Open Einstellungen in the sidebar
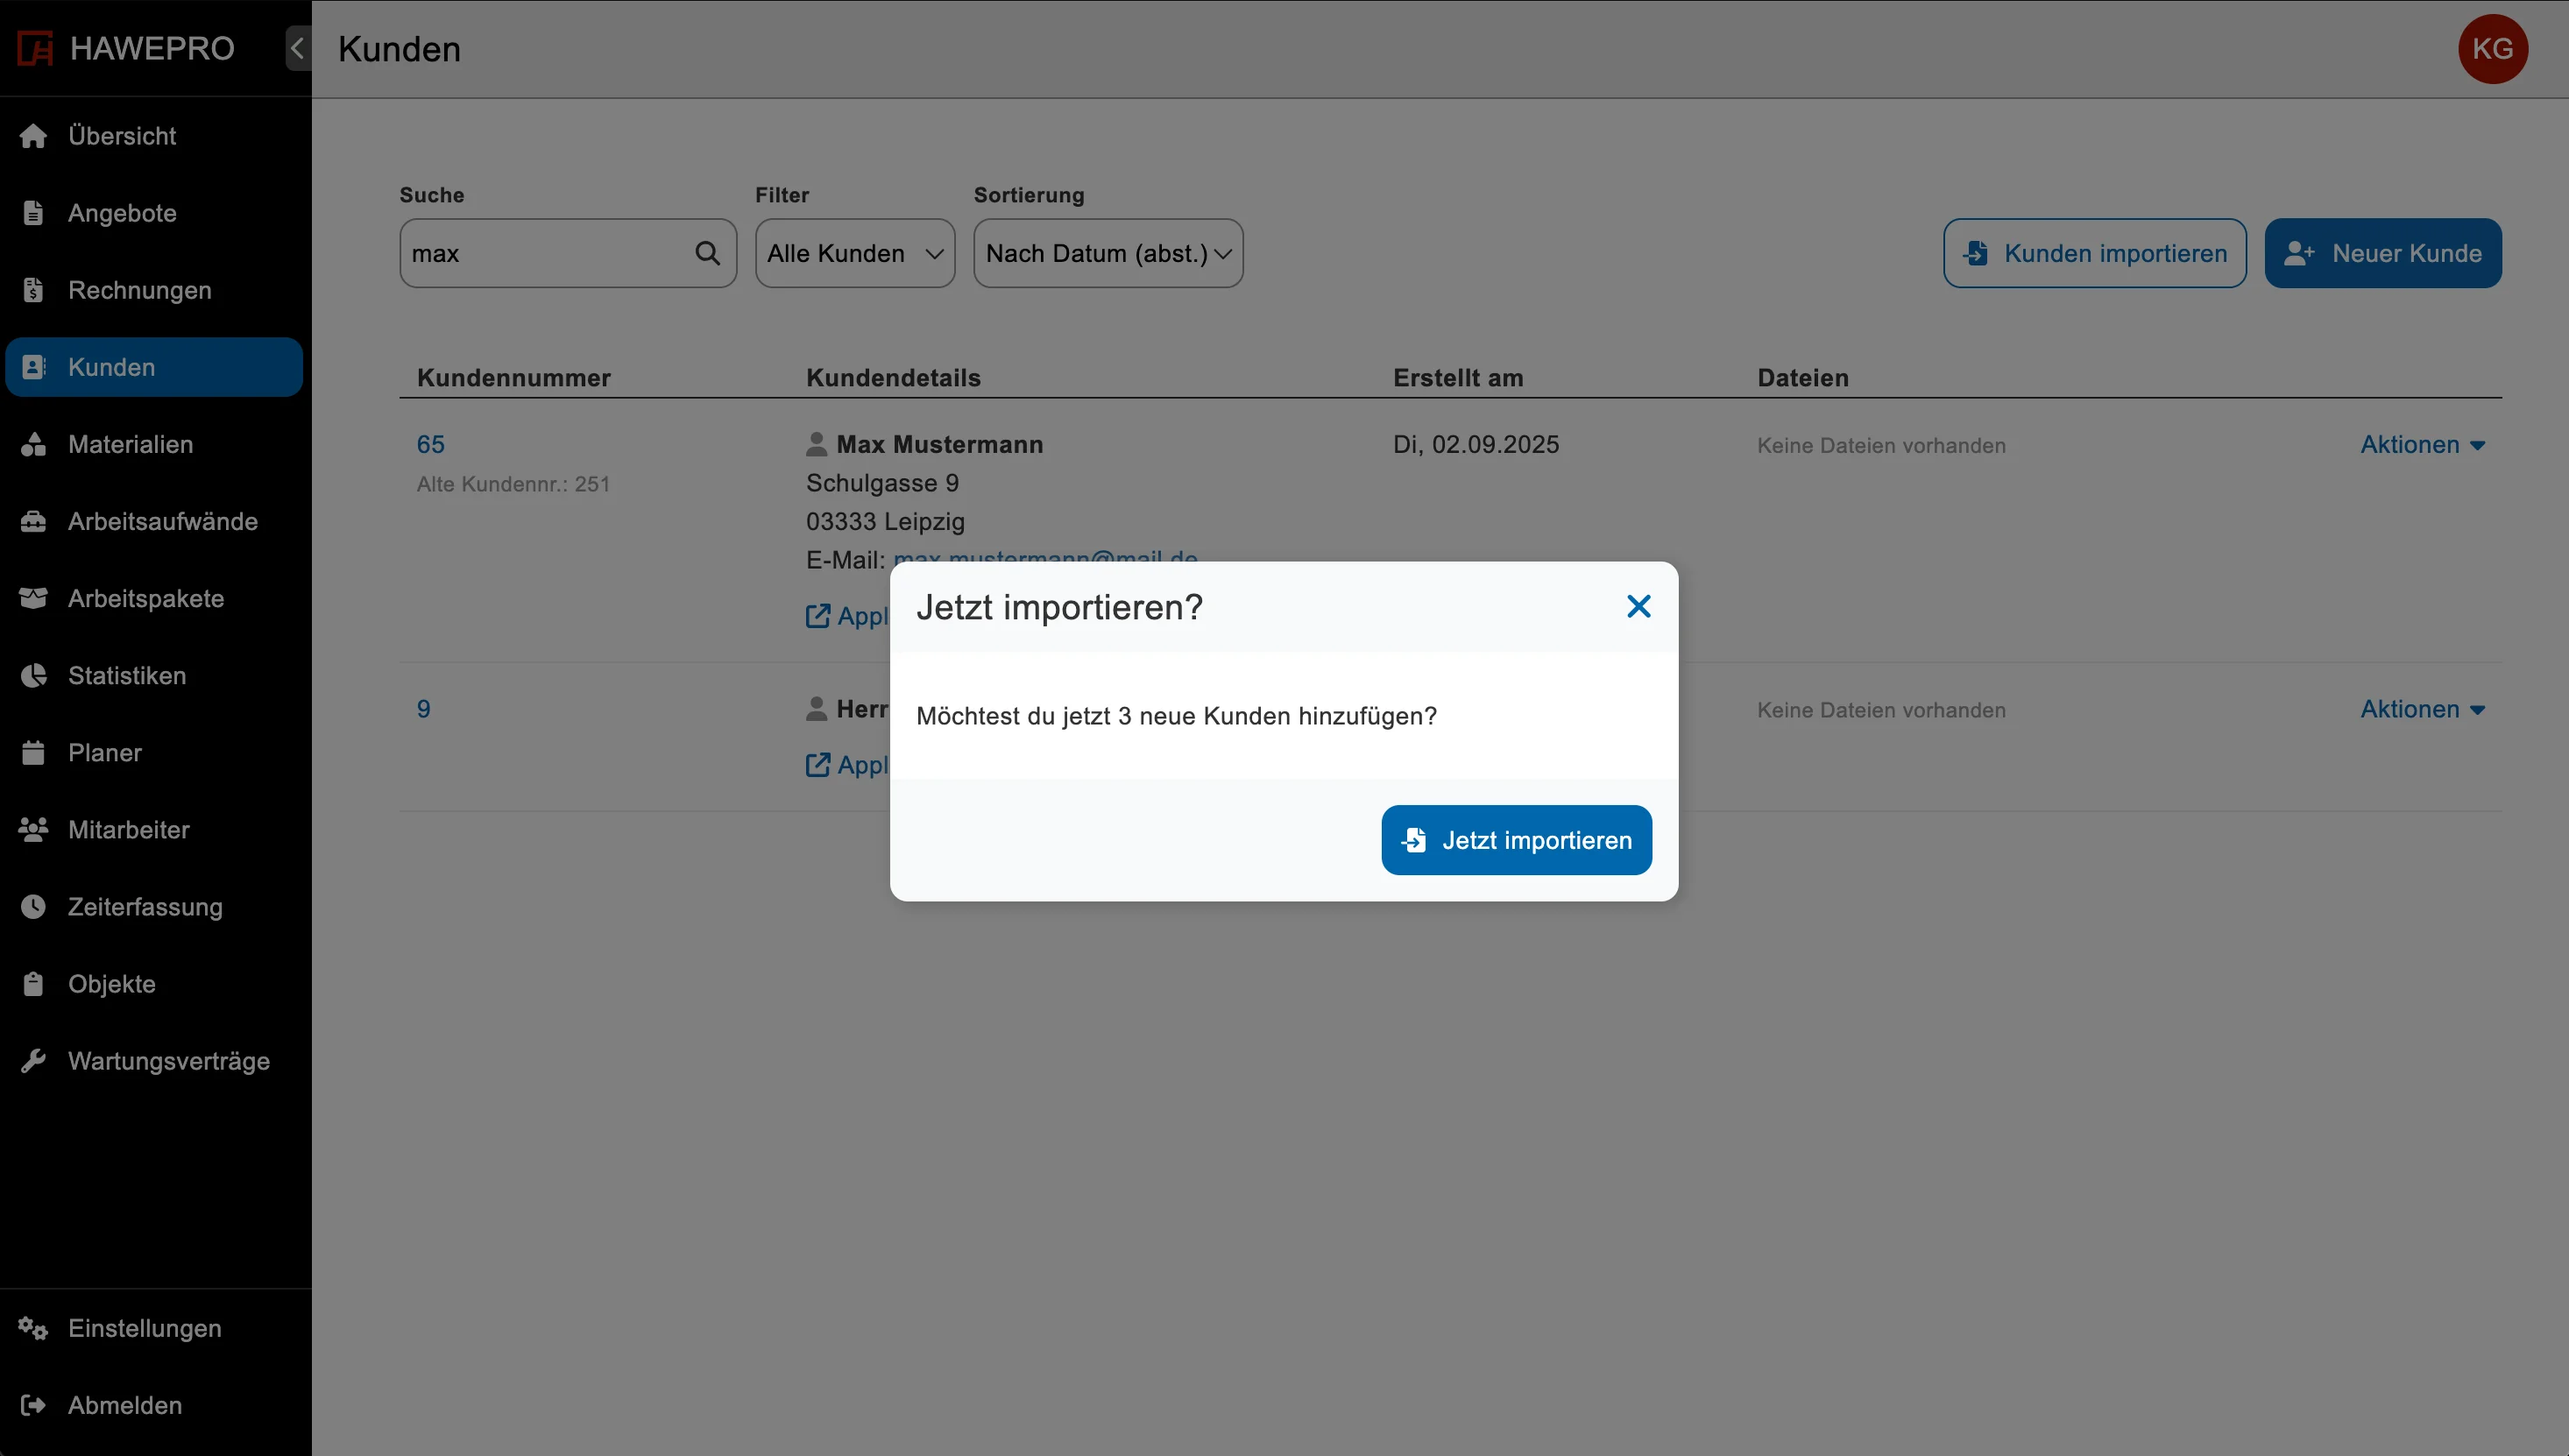Screen dimensions: 2569x1456 pyautogui.click(x=154, y=1328)
